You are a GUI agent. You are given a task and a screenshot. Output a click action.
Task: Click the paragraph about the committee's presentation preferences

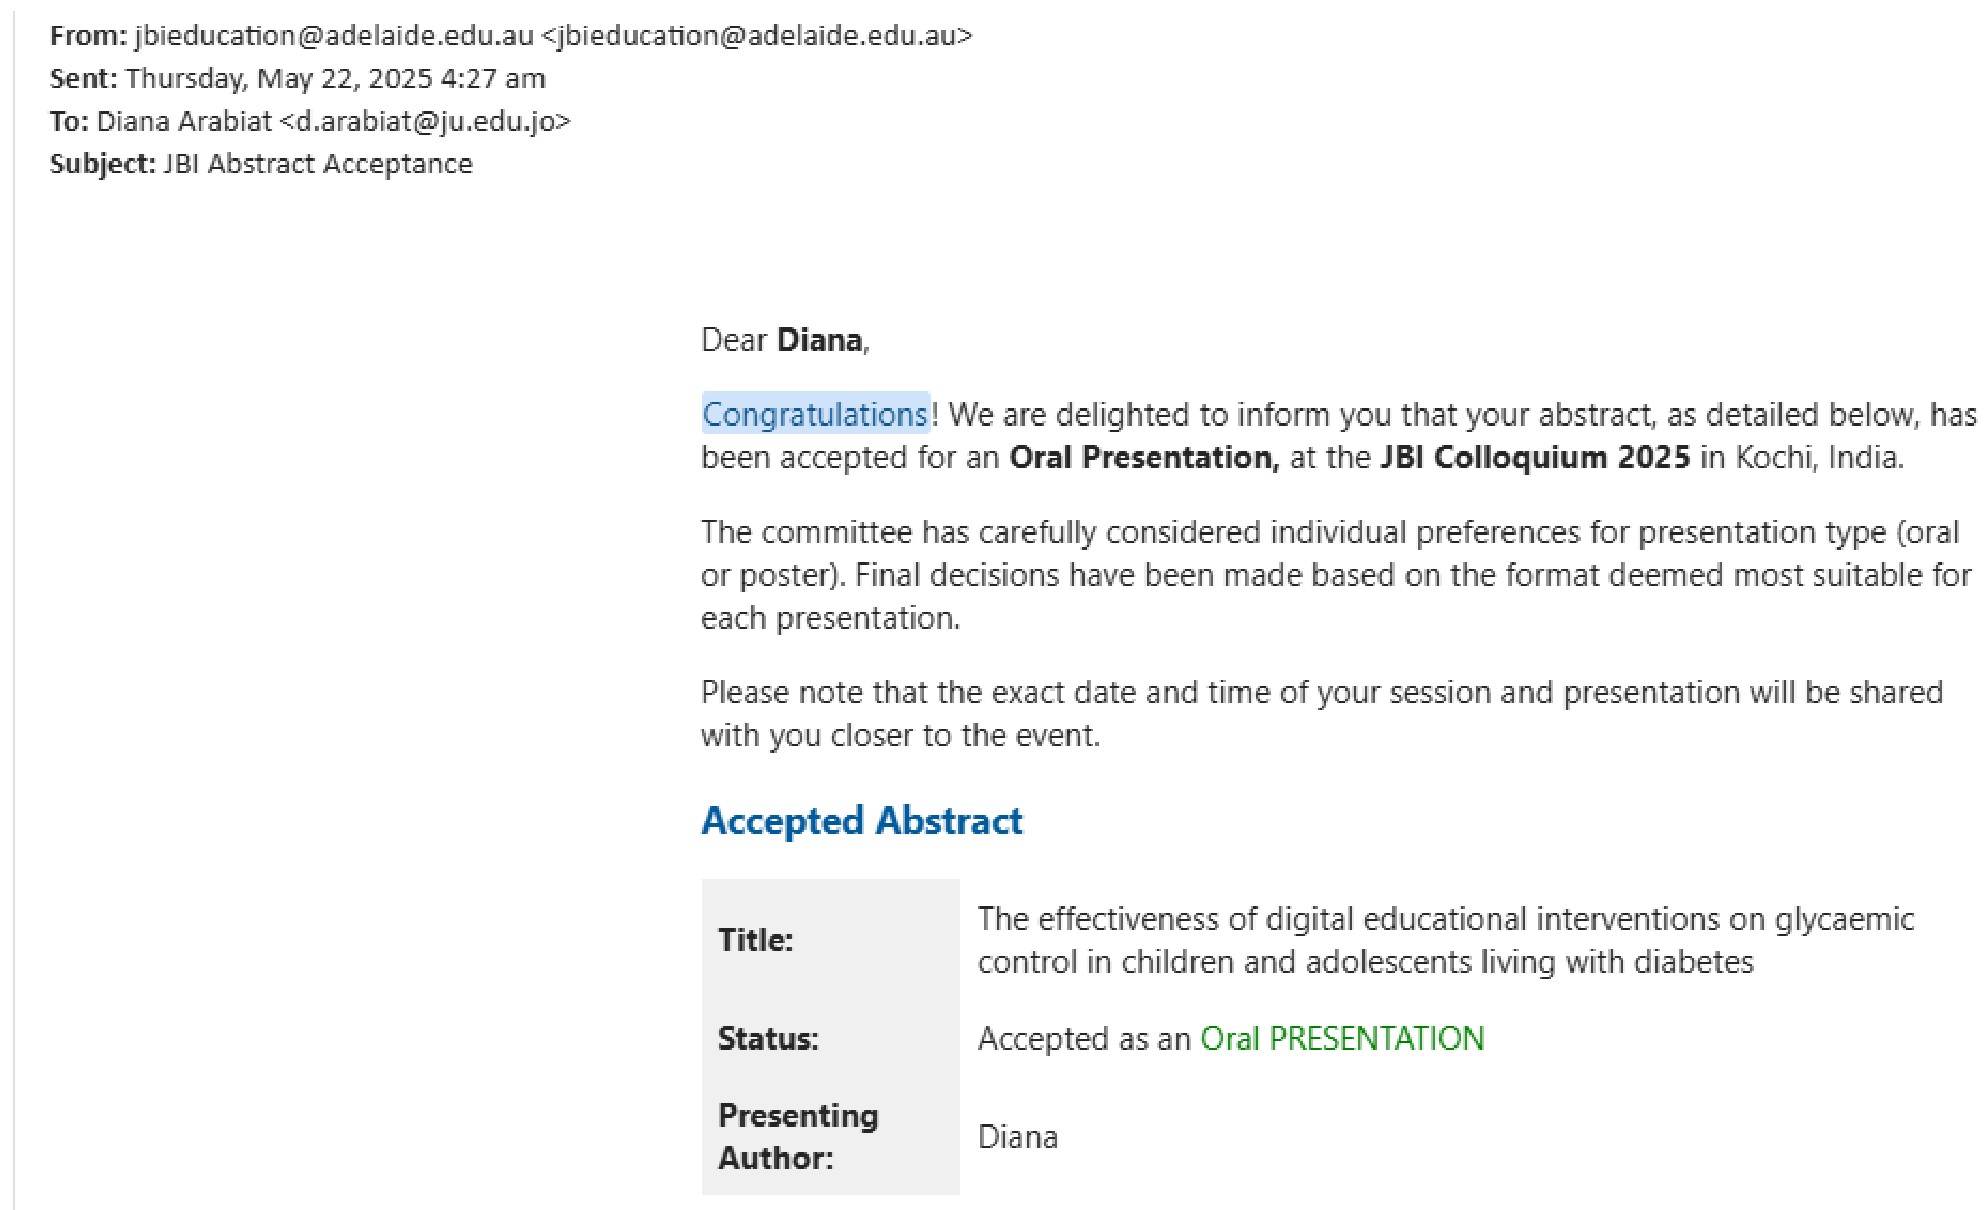tap(1335, 575)
